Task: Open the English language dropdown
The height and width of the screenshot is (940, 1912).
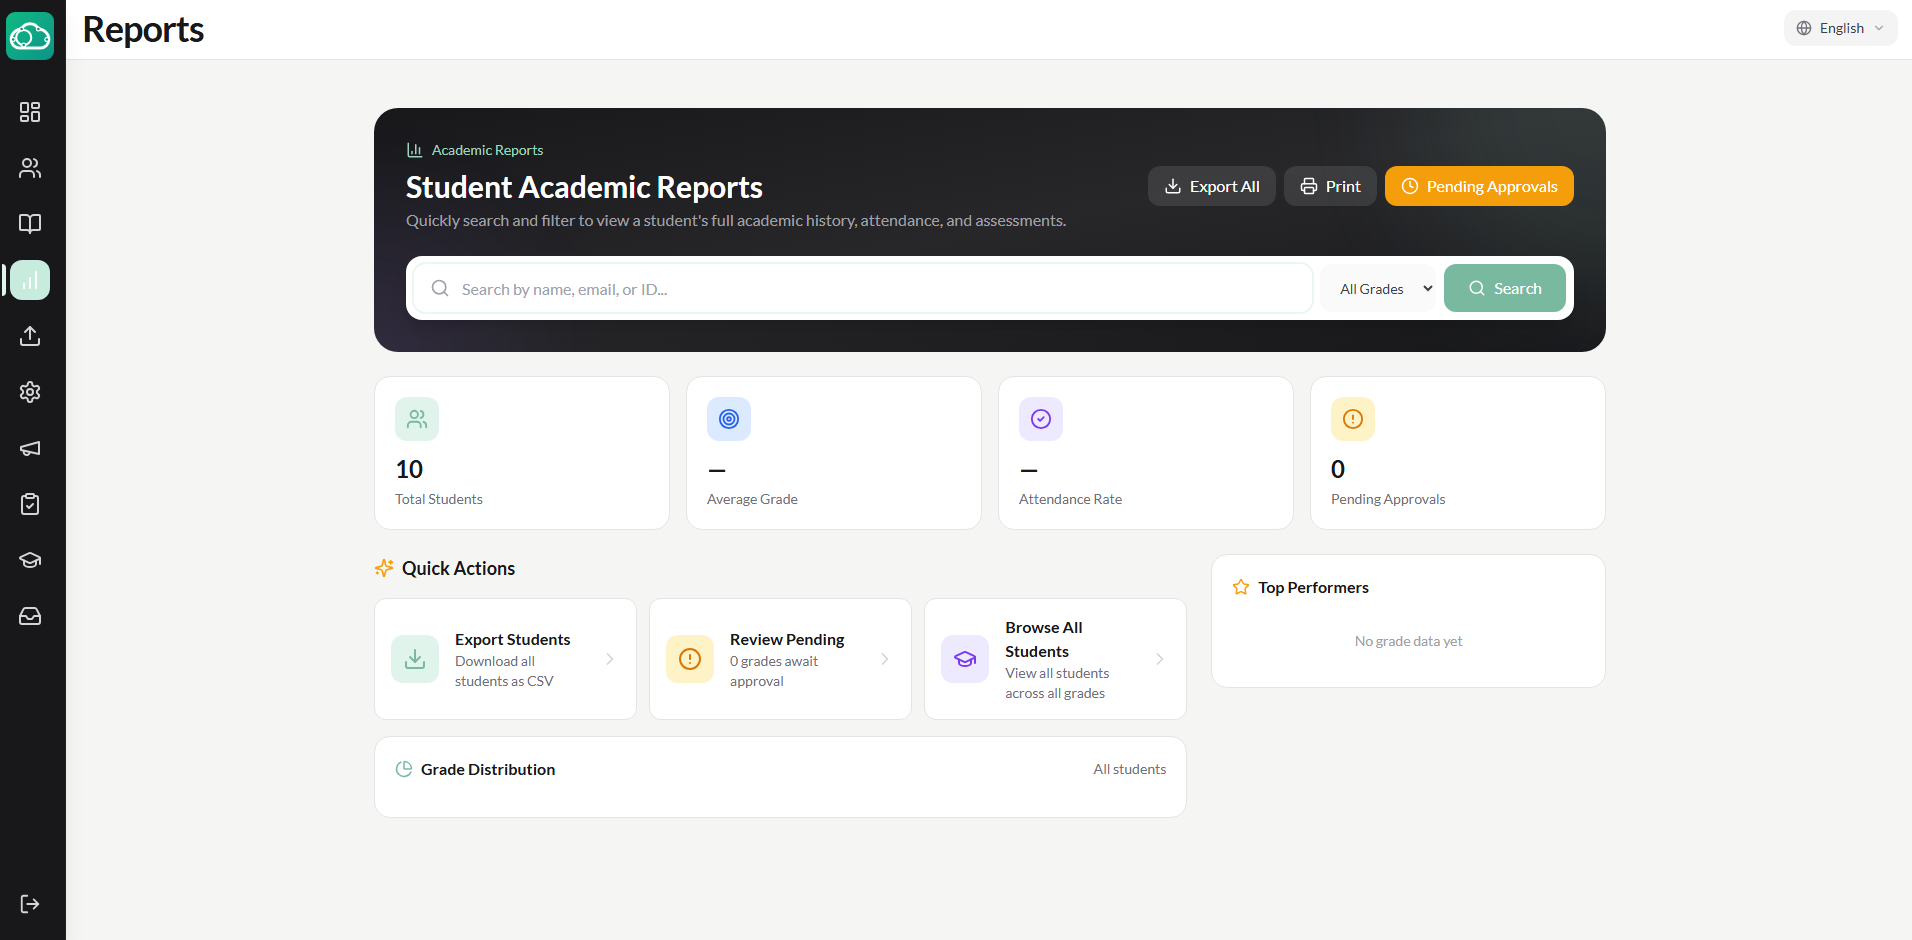Action: point(1840,28)
